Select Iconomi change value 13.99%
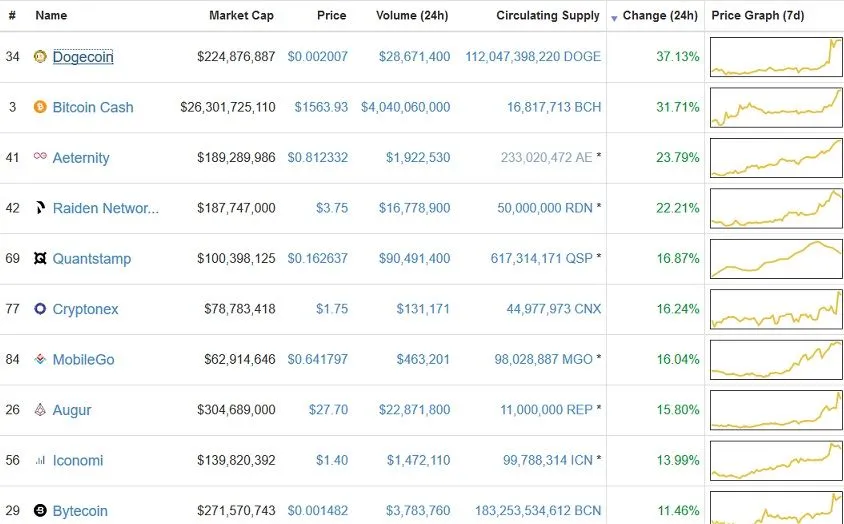 coord(678,460)
